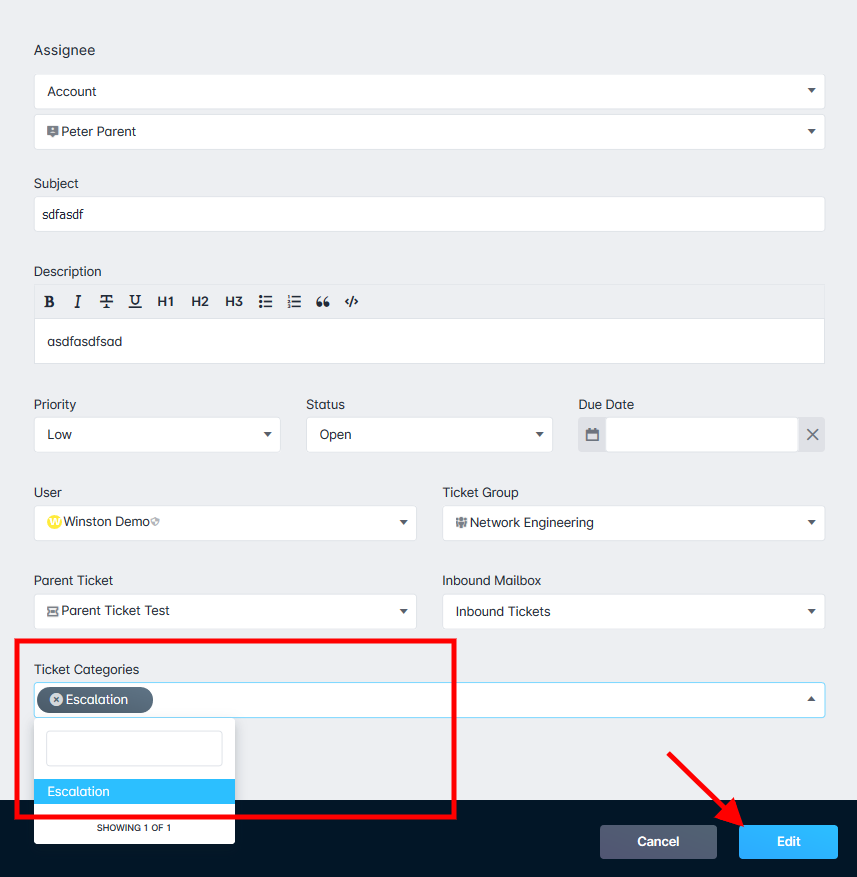Click into the Subject field
857x877 pixels.
429,214
